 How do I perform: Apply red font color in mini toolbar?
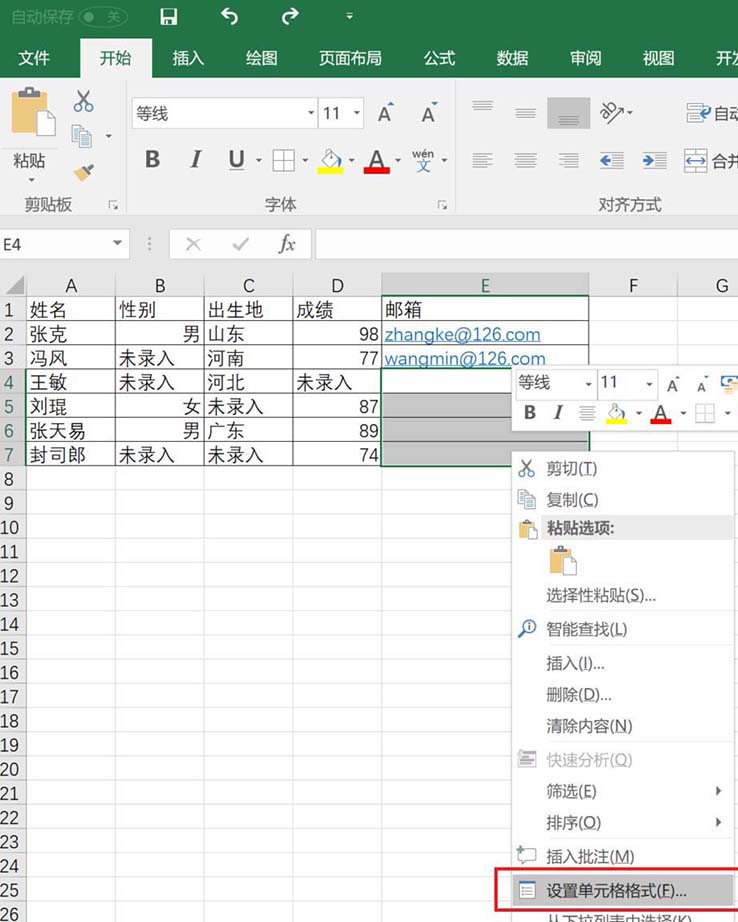[x=661, y=413]
